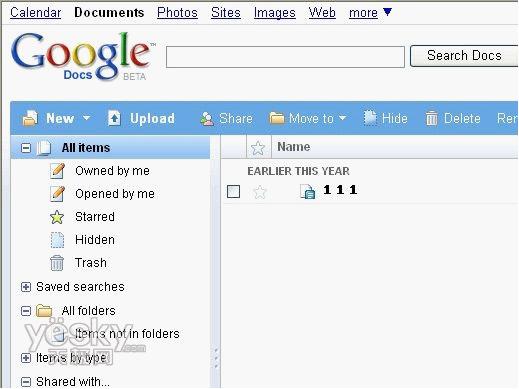This screenshot has width=519, height=389.
Task: Click the Starred green star icon
Action: [x=57, y=217]
